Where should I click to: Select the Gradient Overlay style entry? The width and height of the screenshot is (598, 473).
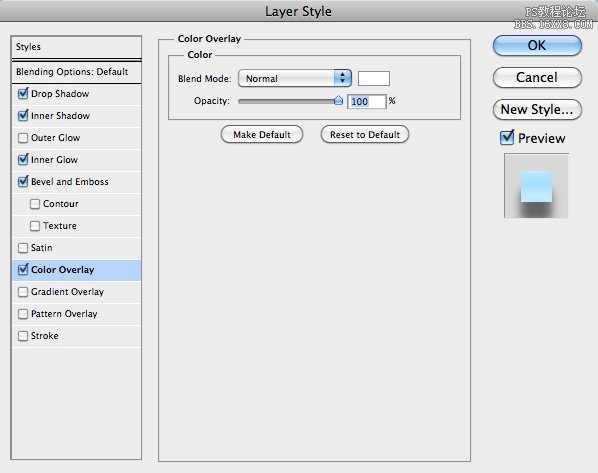coord(77,292)
